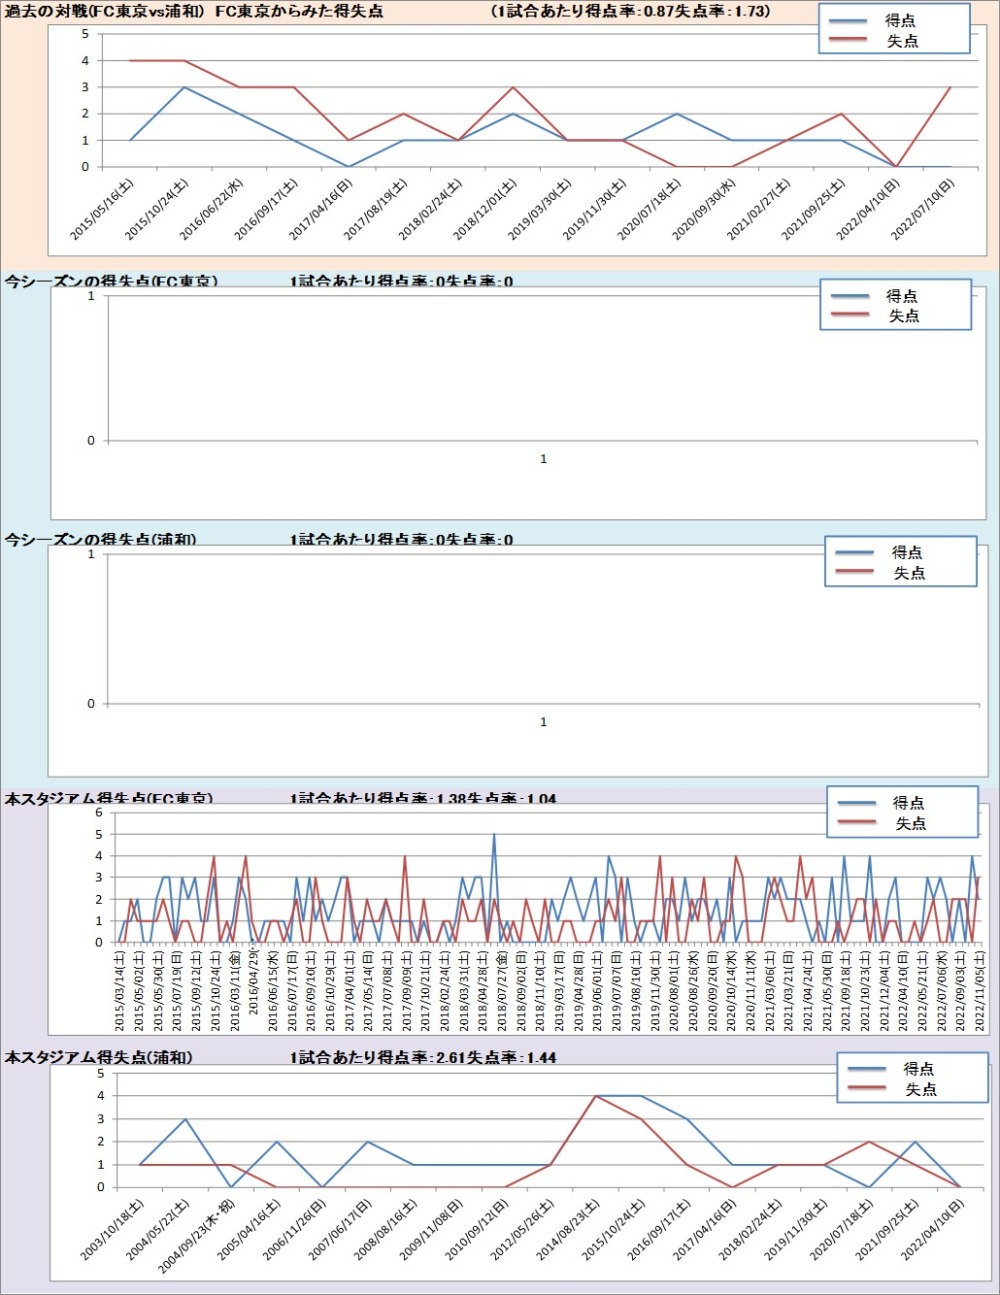This screenshot has height=1295, width=1000.
Task: Click 得点 legend in 今シーズン FC東京 chart
Action: (x=901, y=296)
